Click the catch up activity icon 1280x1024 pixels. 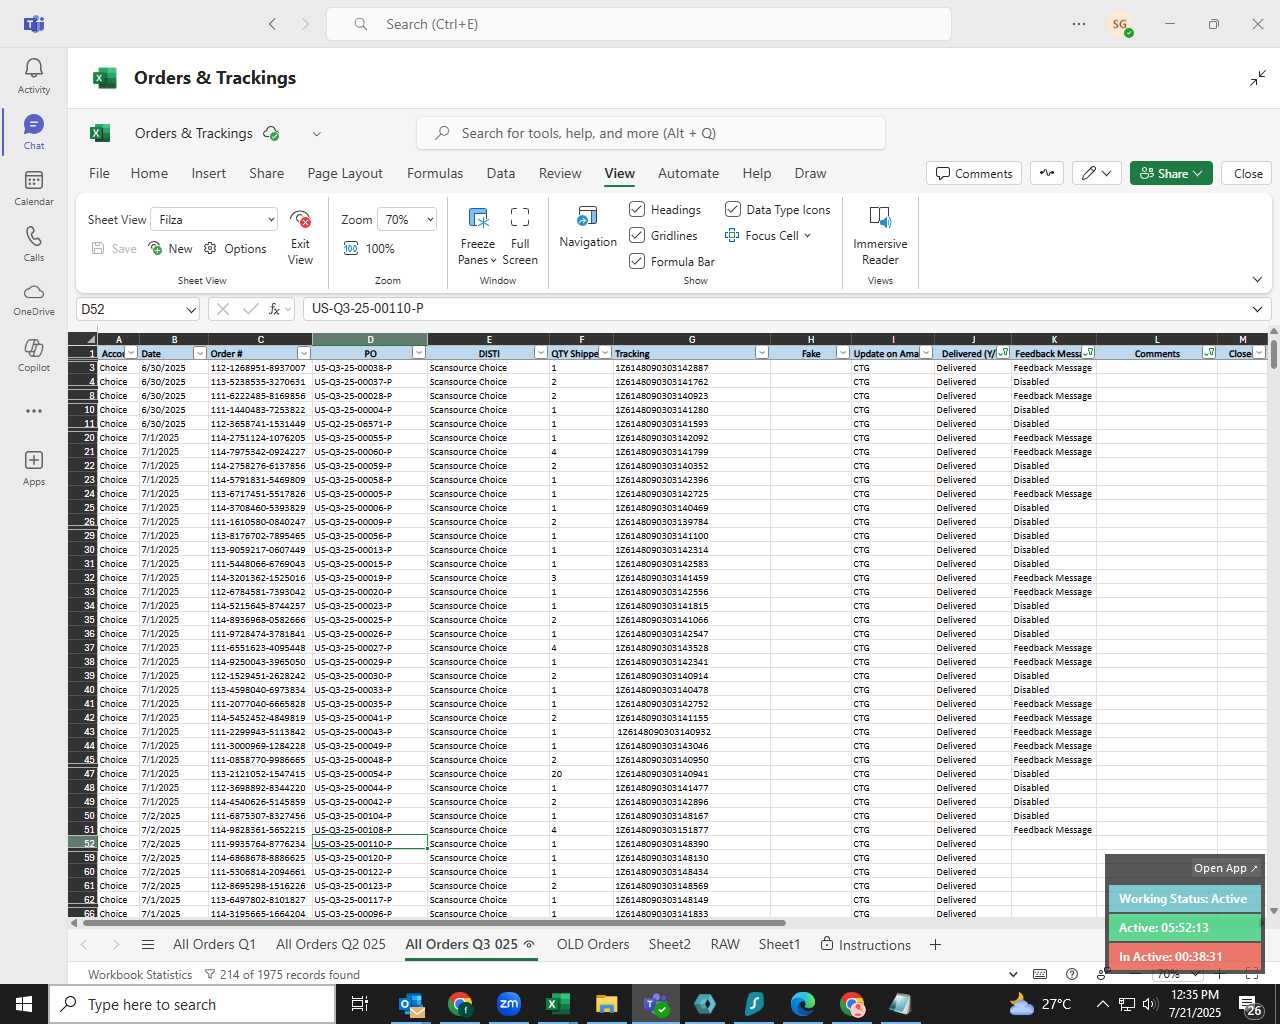pyautogui.click(x=1047, y=173)
